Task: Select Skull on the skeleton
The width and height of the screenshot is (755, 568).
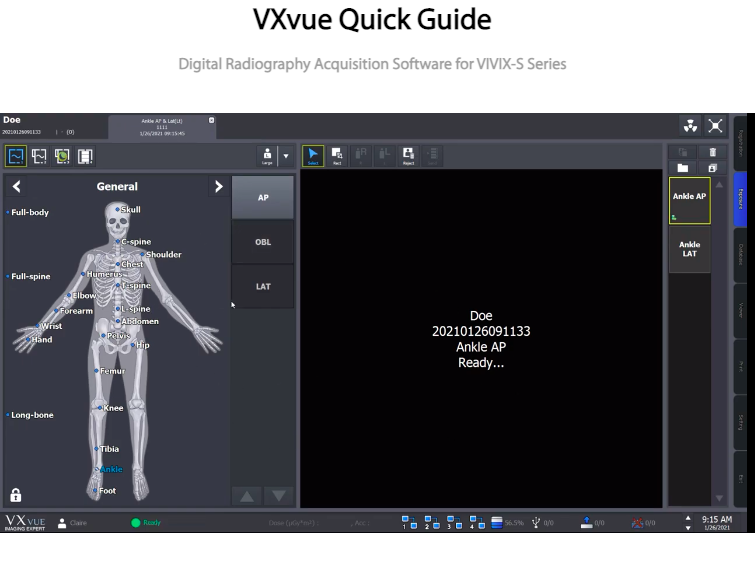Action: click(x=128, y=209)
